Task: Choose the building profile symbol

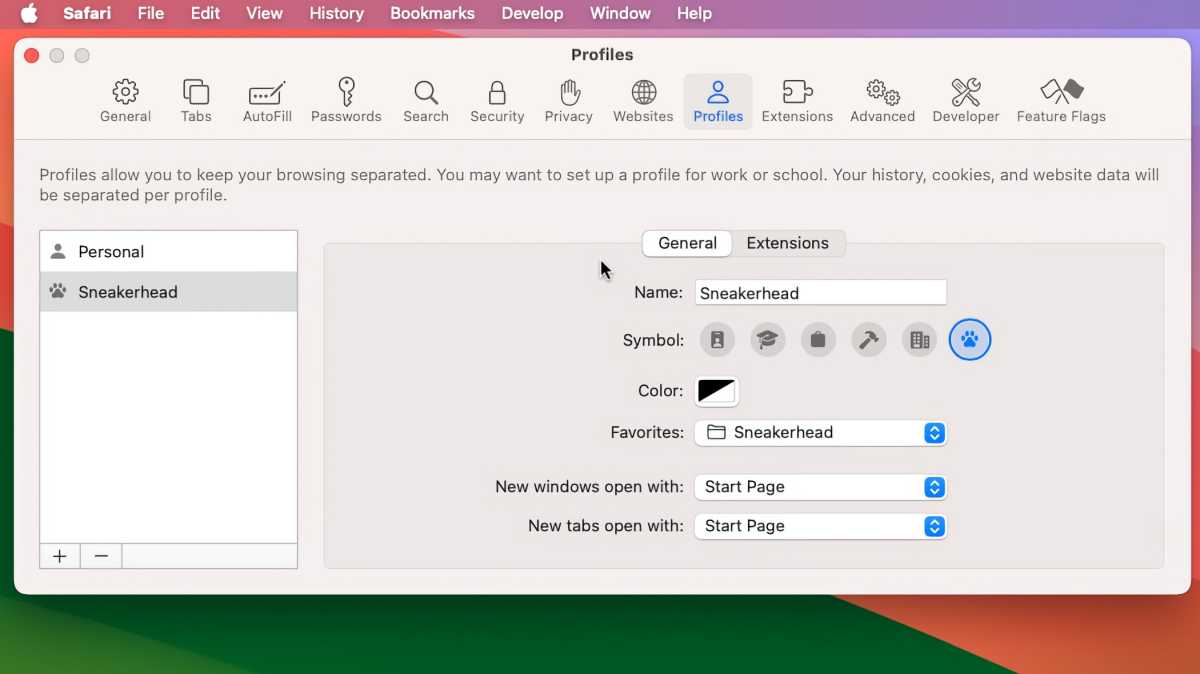Action: click(918, 340)
